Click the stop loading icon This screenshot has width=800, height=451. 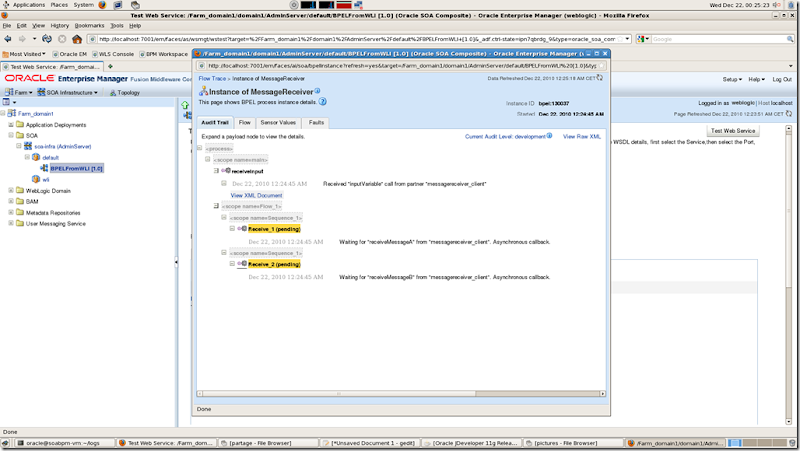click(x=62, y=39)
